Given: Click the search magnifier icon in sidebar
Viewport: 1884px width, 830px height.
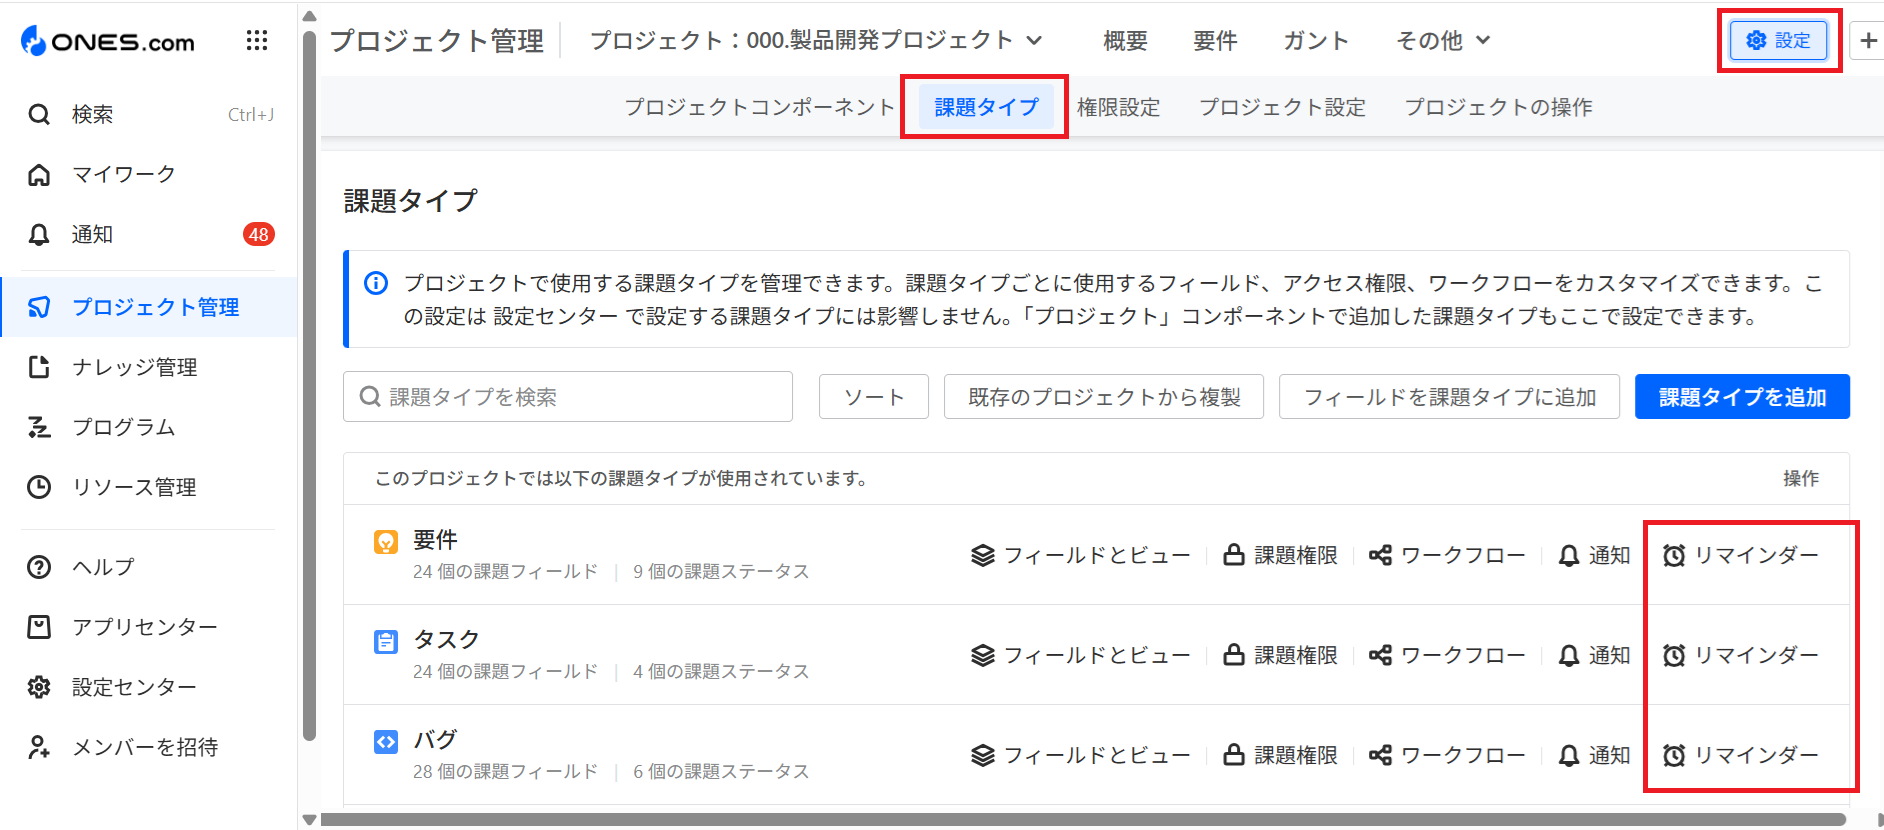Looking at the screenshot, I should pos(39,115).
